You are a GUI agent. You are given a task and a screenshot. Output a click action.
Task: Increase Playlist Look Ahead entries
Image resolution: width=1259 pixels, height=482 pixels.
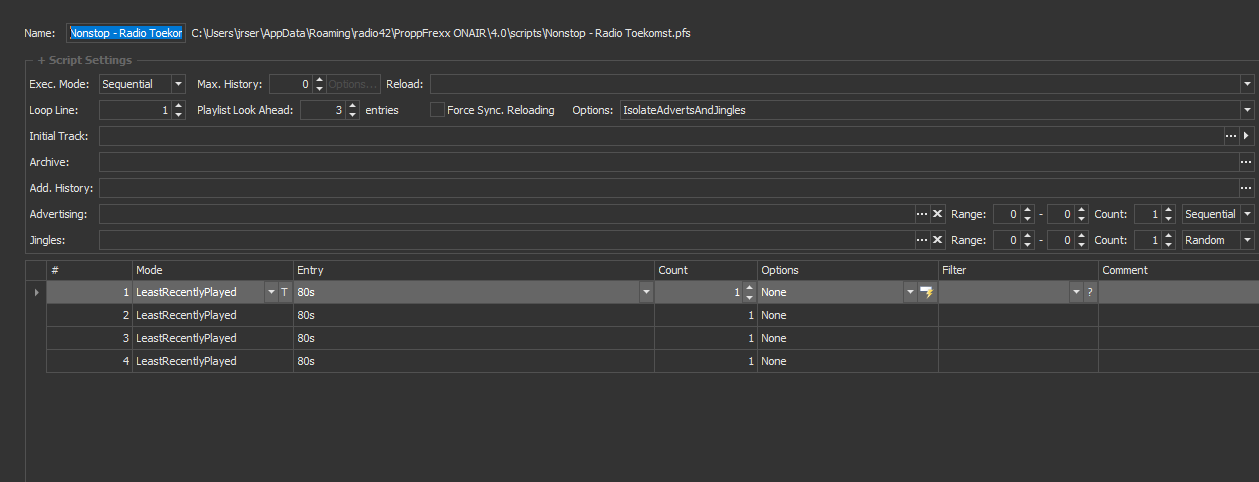353,106
